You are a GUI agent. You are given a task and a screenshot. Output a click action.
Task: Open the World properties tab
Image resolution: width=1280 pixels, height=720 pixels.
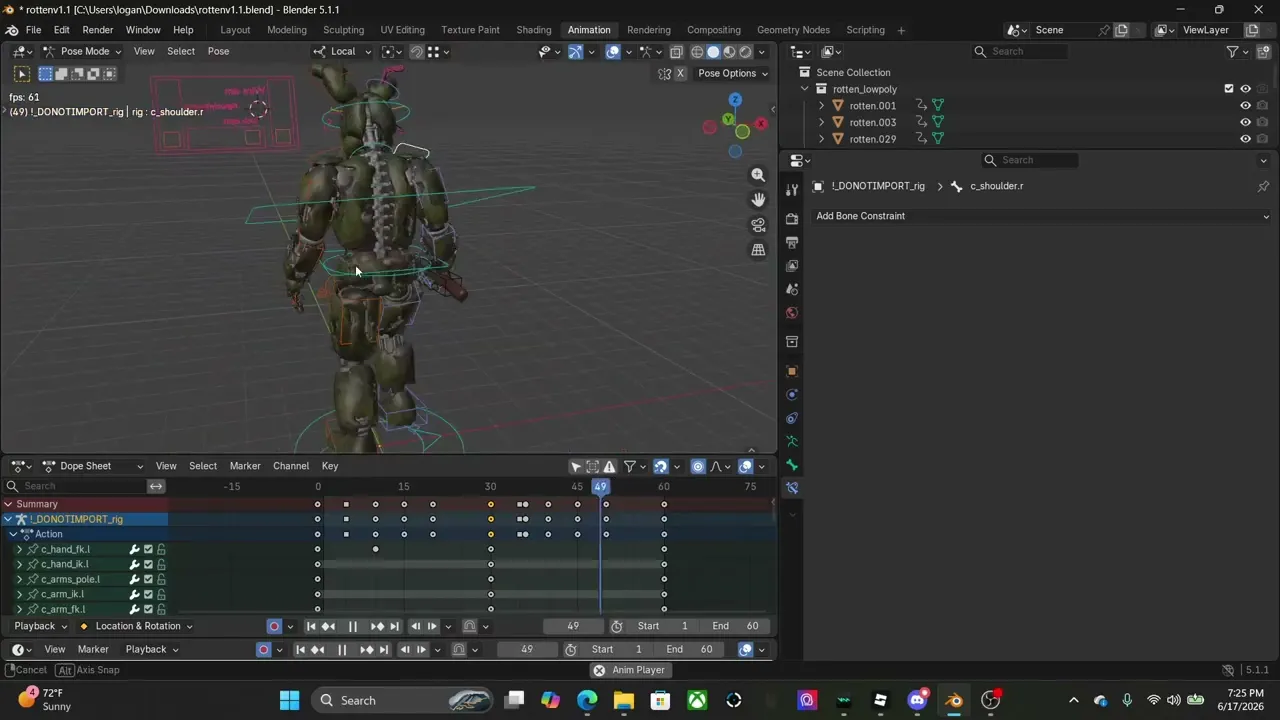pos(792,313)
